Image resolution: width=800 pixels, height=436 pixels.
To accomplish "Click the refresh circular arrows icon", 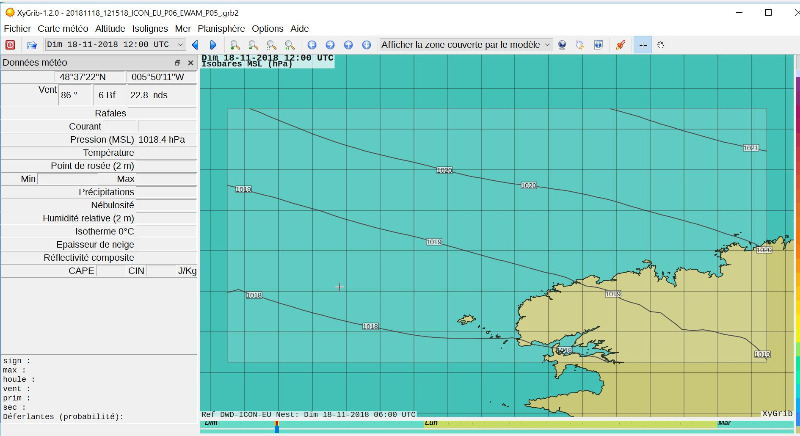I will 580,45.
